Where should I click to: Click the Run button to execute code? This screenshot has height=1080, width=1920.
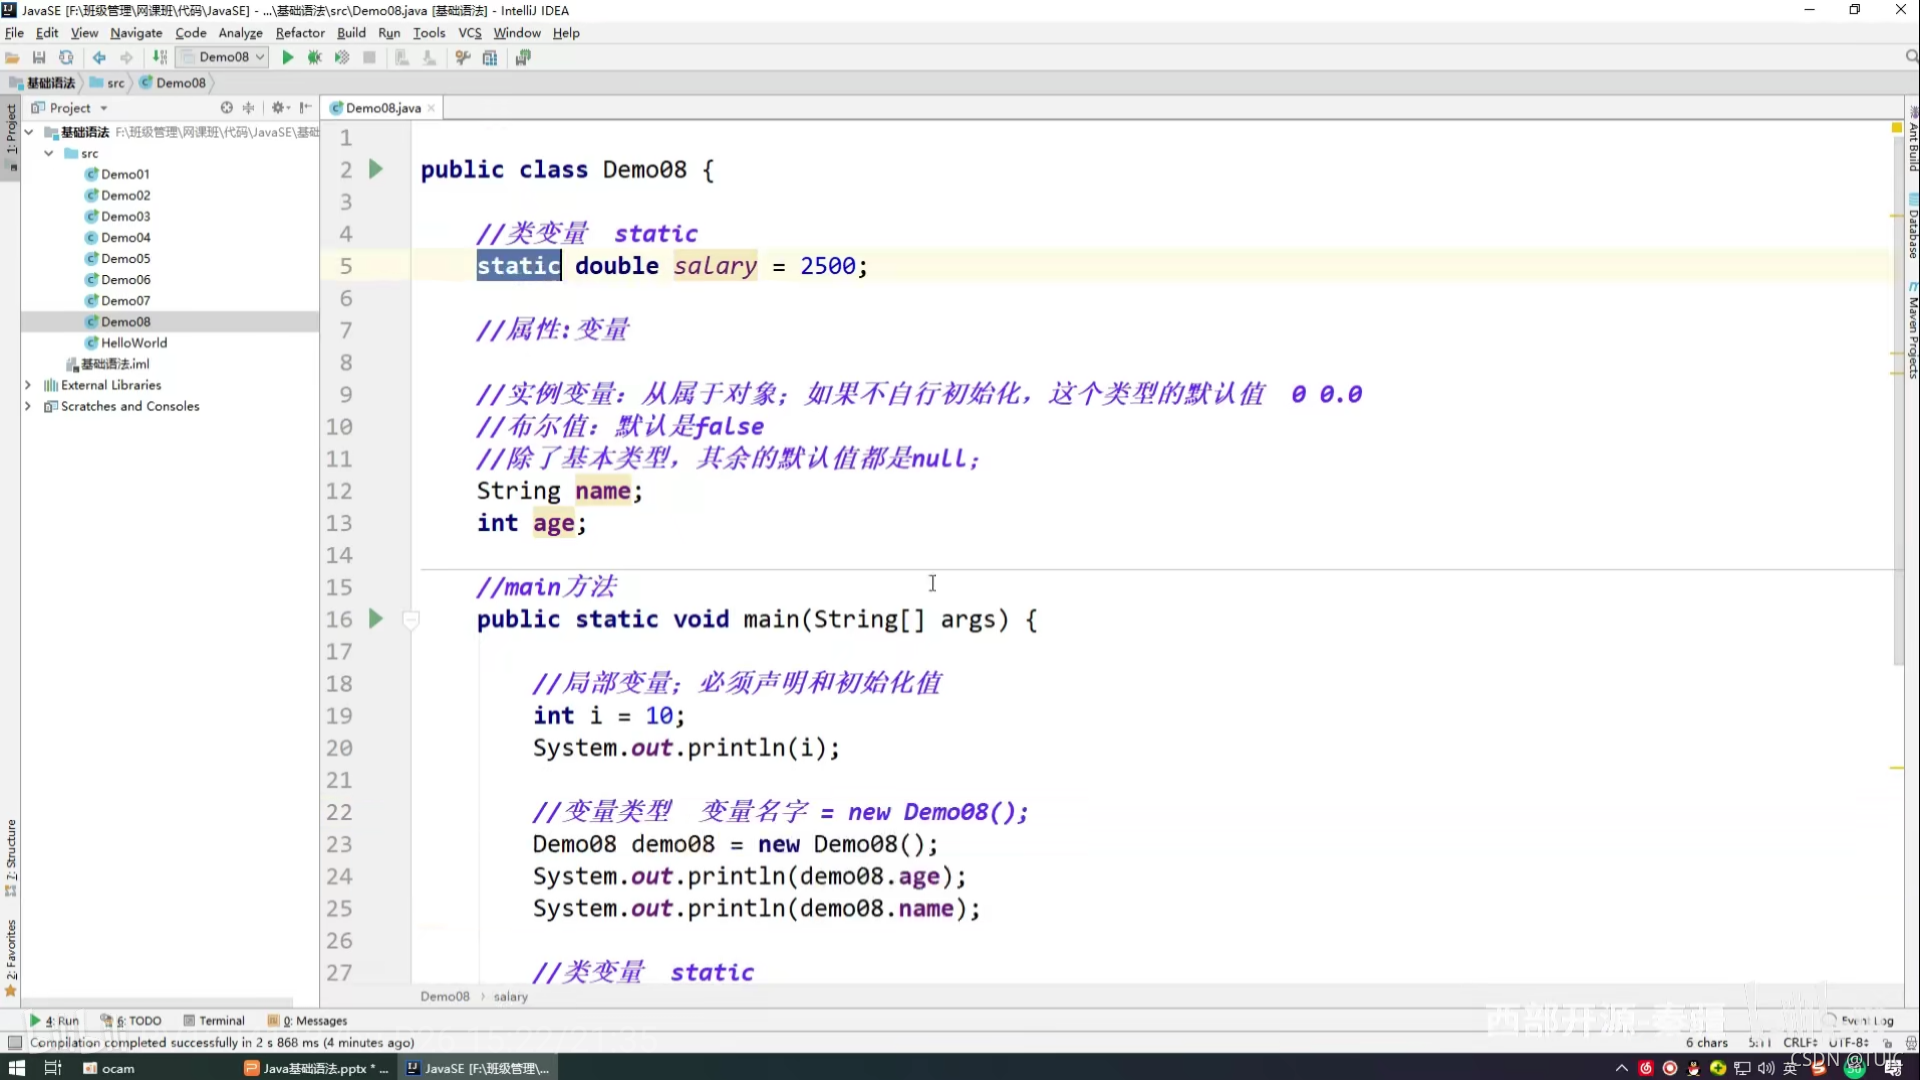[287, 57]
